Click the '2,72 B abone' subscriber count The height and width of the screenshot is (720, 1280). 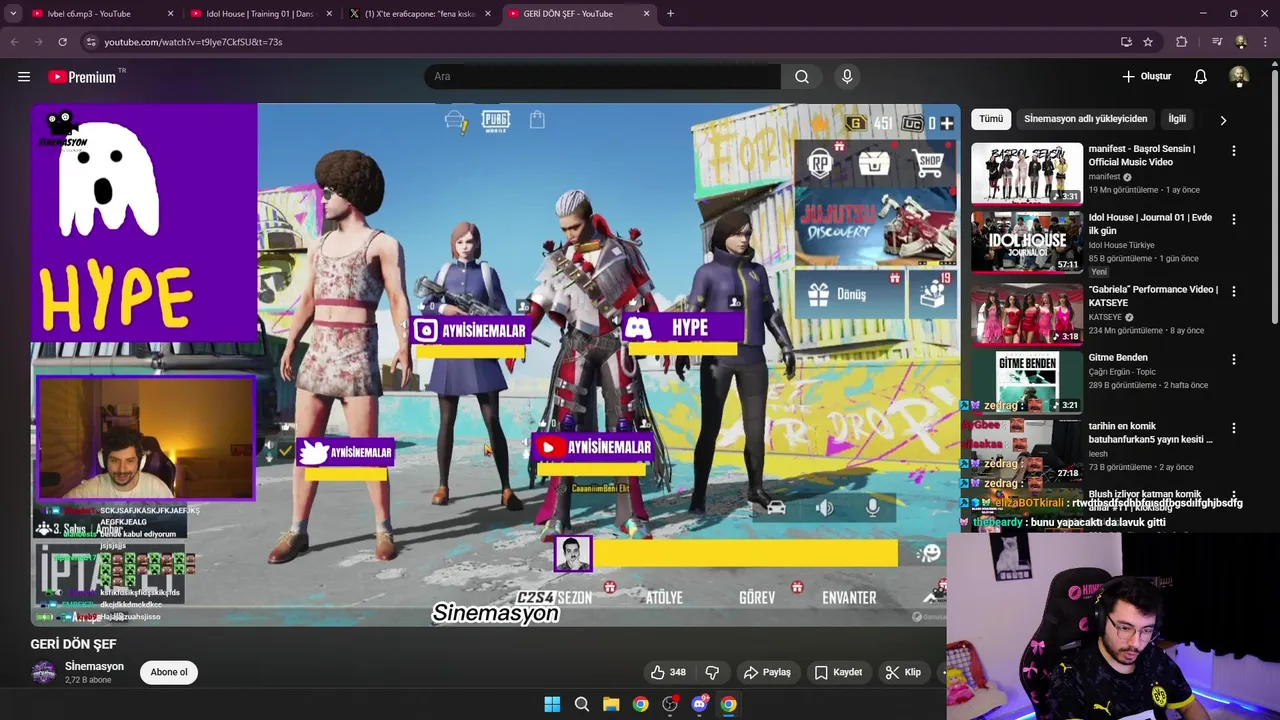point(88,680)
